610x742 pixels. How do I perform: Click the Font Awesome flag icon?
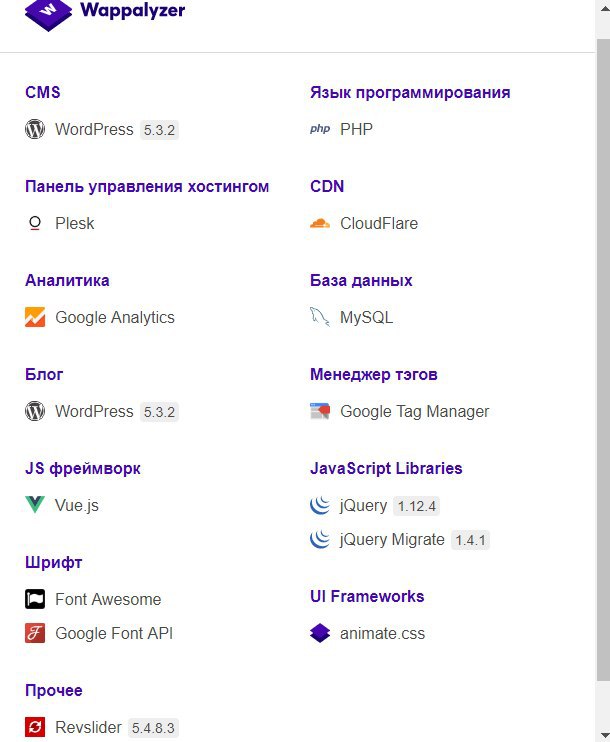pos(35,599)
